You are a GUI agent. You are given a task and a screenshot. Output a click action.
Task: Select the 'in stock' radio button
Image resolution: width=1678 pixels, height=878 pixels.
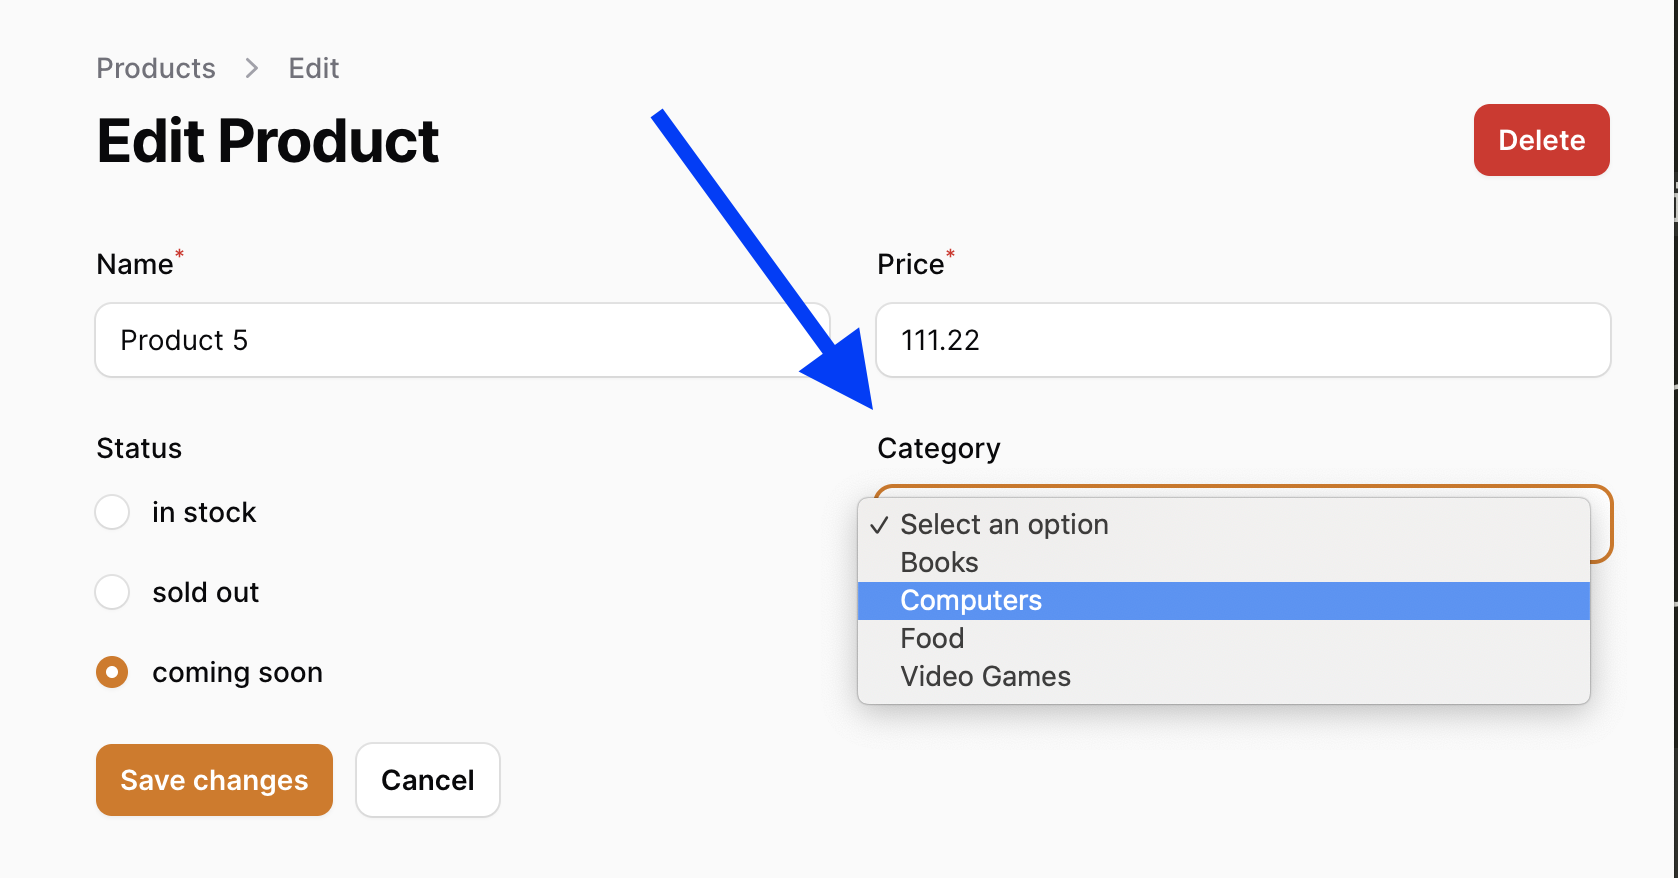(x=112, y=512)
